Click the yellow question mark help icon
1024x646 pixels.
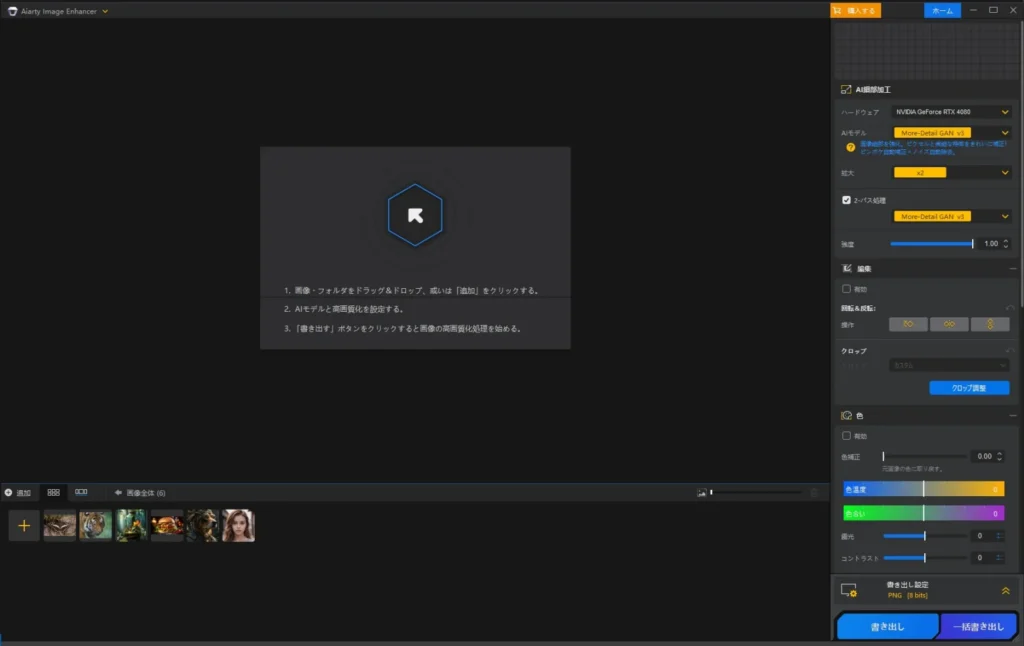850,148
